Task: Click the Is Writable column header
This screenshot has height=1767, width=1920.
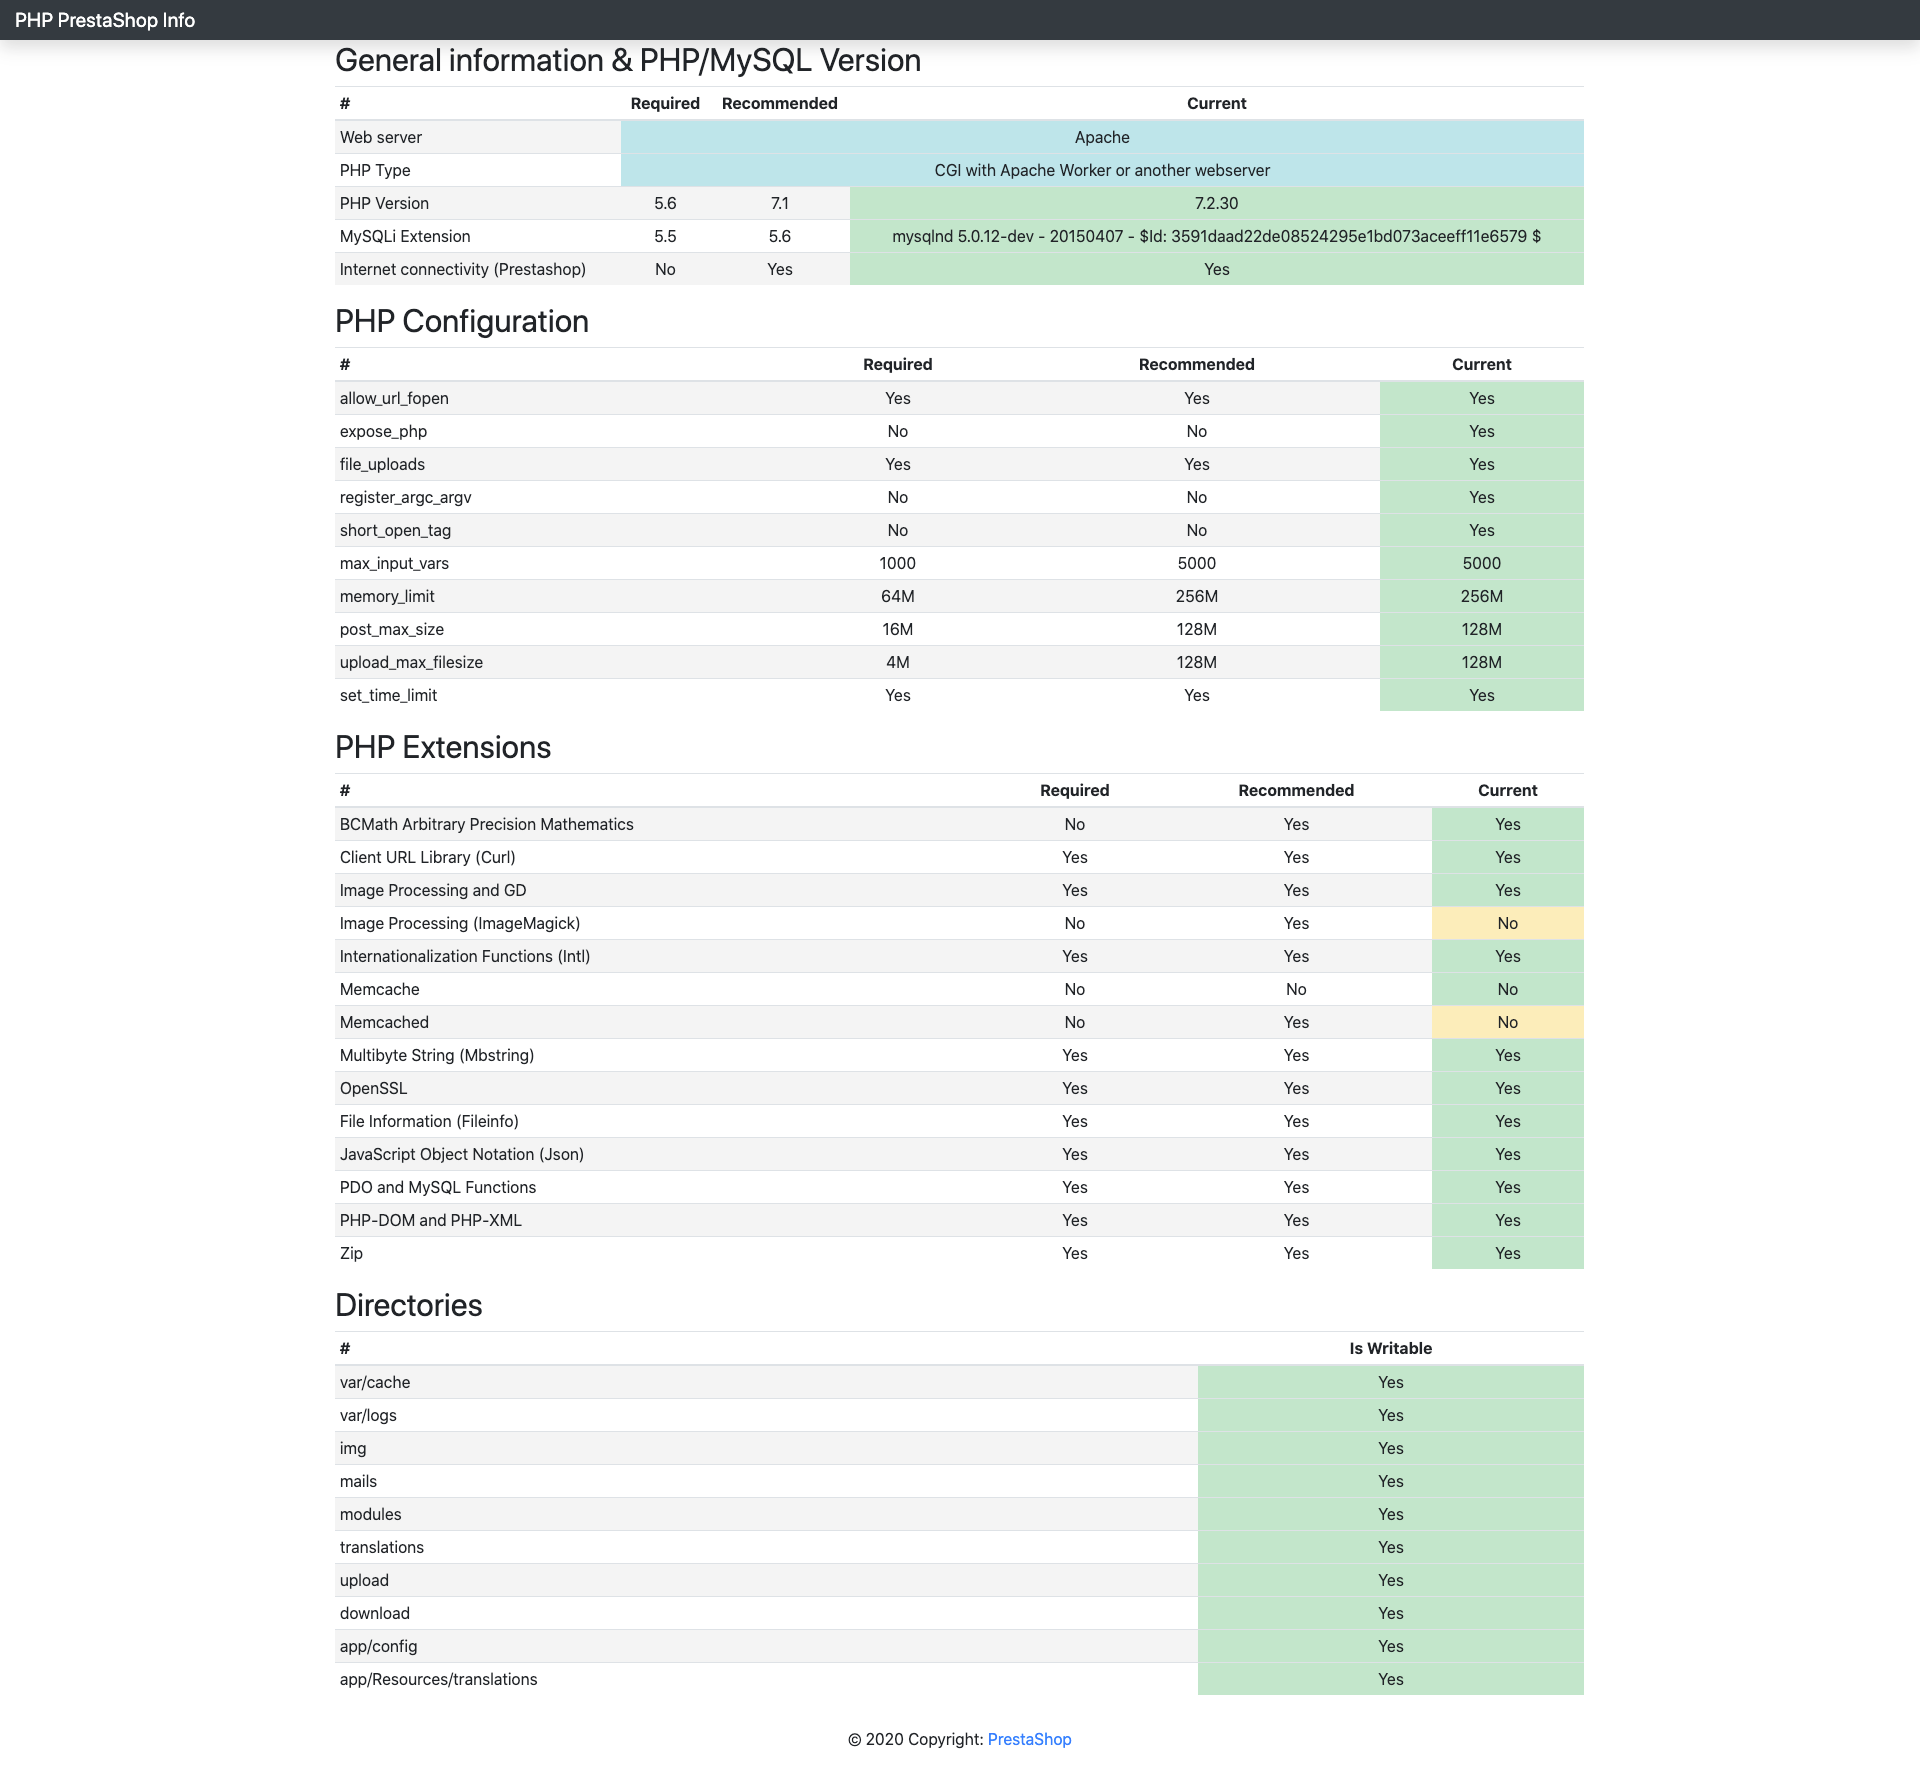Action: [1390, 1348]
